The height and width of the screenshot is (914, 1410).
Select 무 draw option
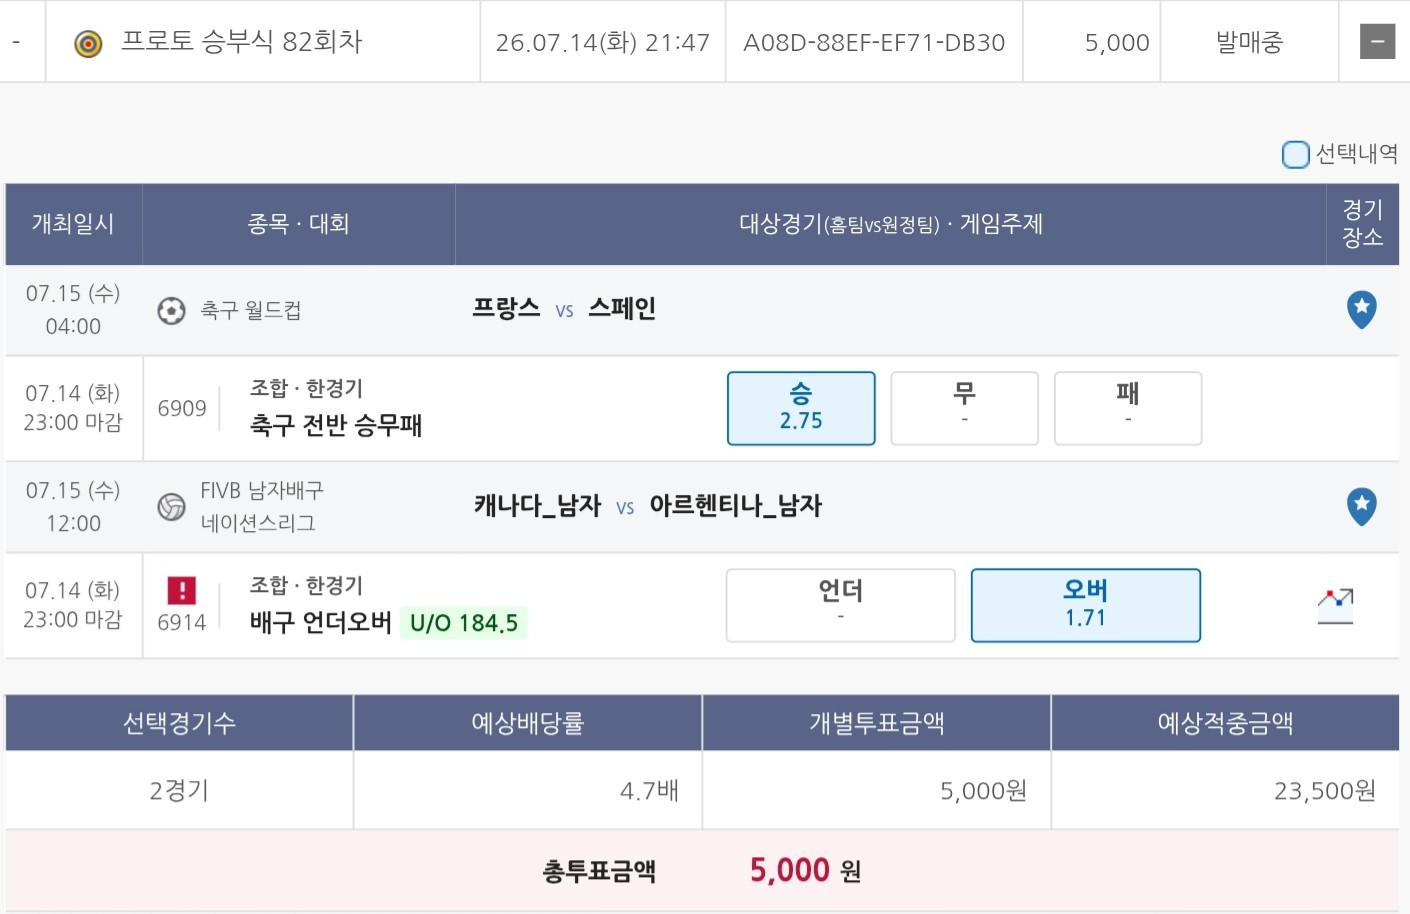point(964,408)
